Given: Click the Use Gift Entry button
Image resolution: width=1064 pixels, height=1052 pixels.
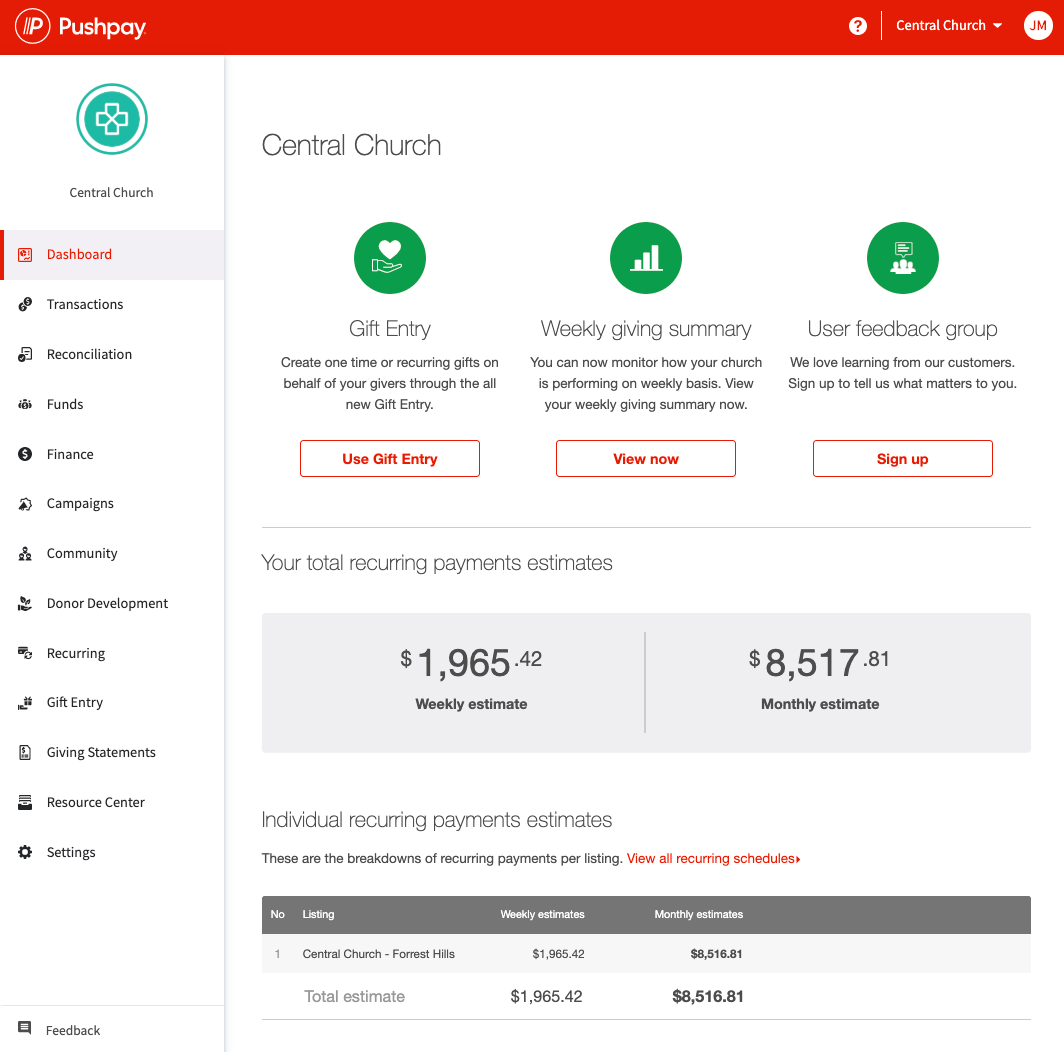Looking at the screenshot, I should [x=389, y=458].
